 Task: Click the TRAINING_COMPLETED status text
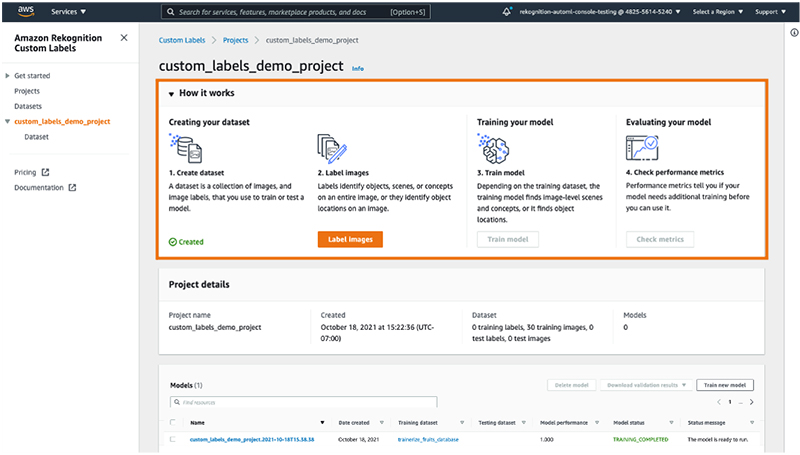[640, 439]
